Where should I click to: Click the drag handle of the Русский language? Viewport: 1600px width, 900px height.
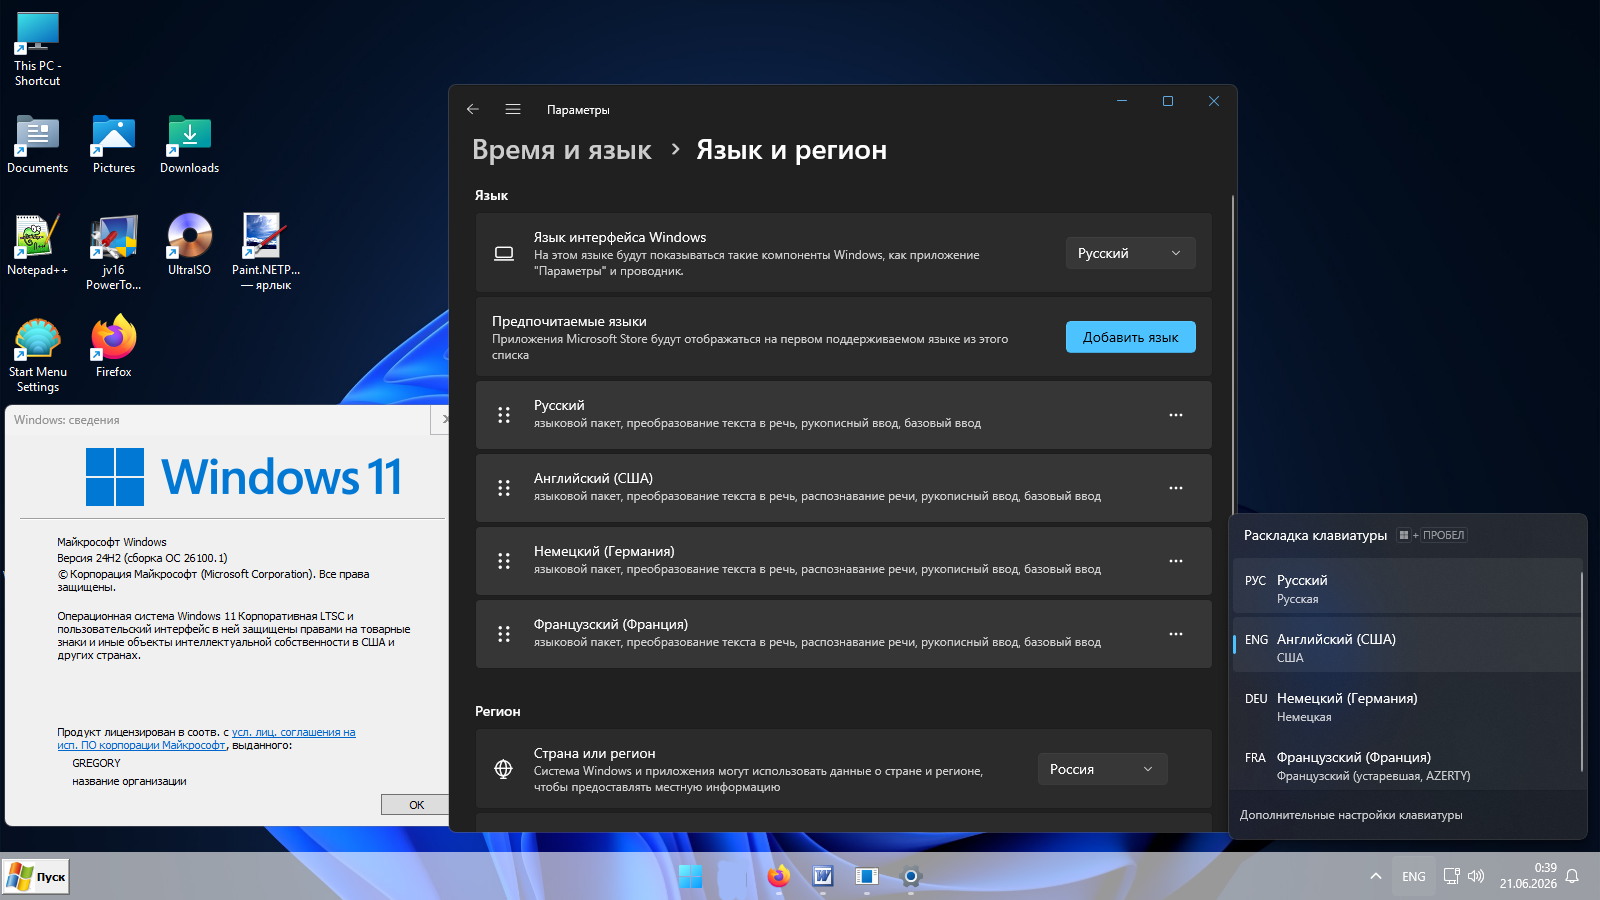pos(504,415)
